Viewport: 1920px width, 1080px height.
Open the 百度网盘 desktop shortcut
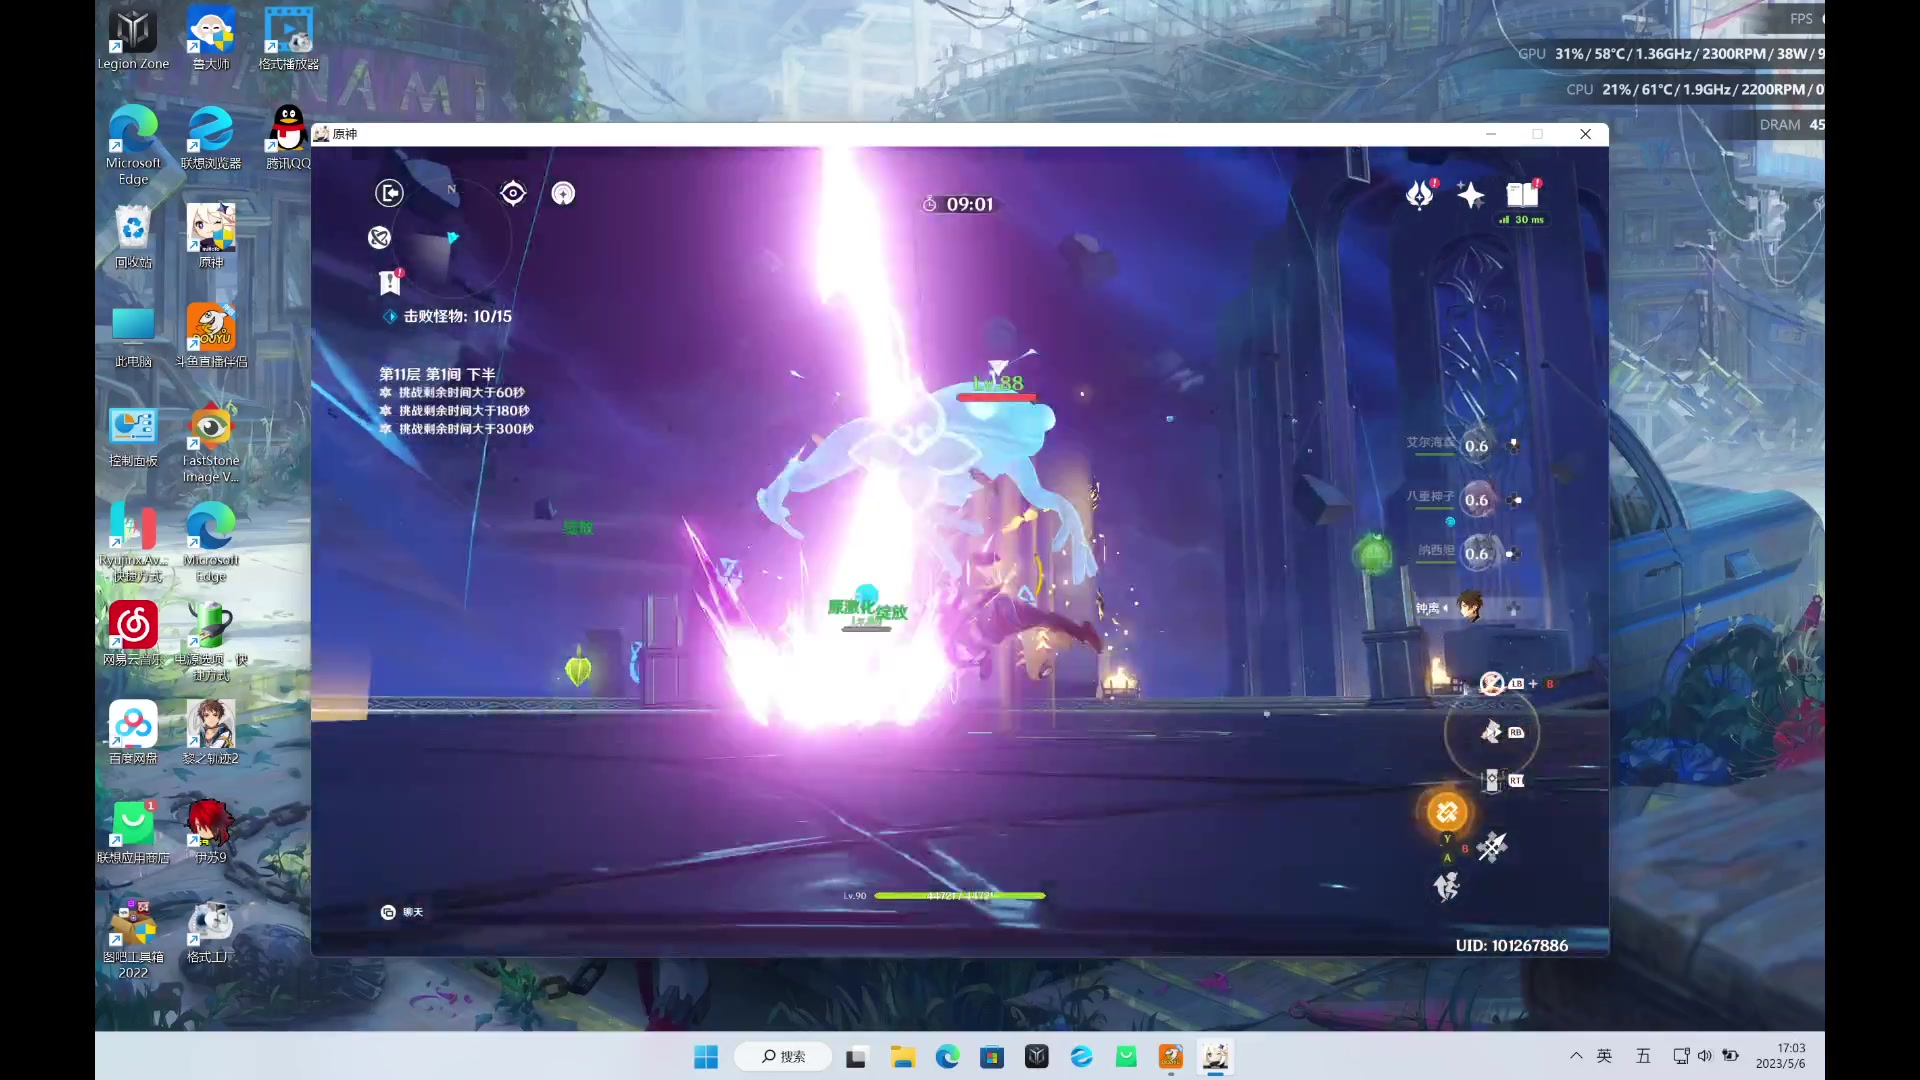coord(133,733)
